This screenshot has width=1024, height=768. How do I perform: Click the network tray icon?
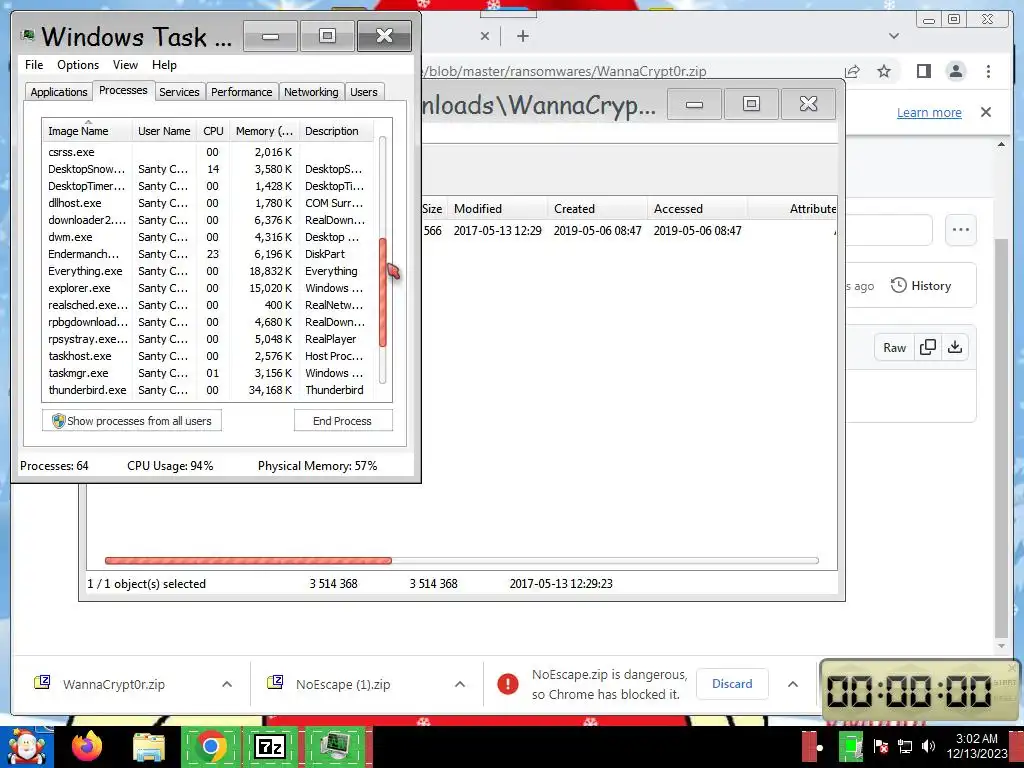tap(905, 746)
